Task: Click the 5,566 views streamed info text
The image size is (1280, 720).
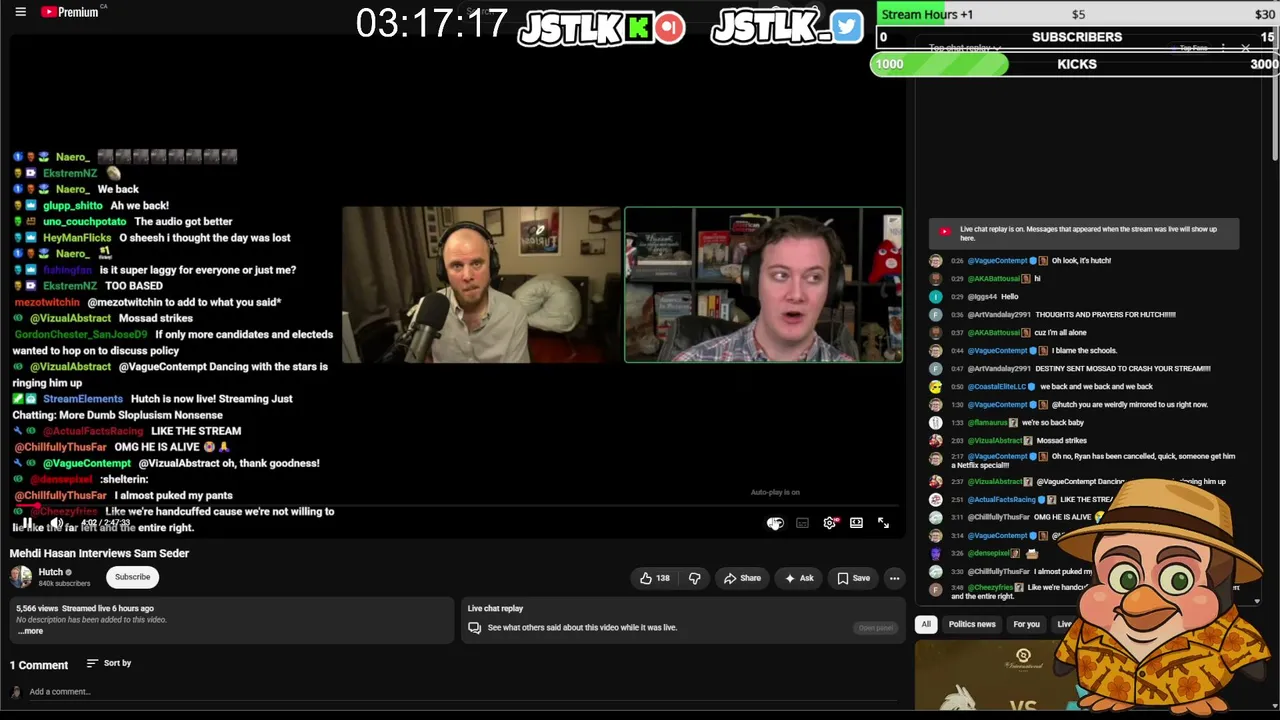Action: point(85,608)
